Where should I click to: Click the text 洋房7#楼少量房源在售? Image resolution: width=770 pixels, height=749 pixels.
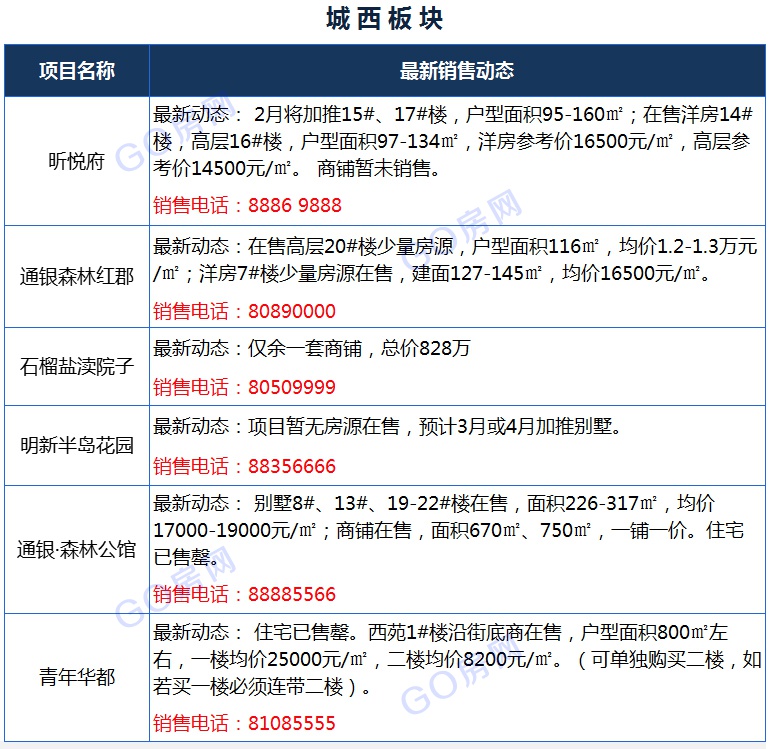pos(296,274)
